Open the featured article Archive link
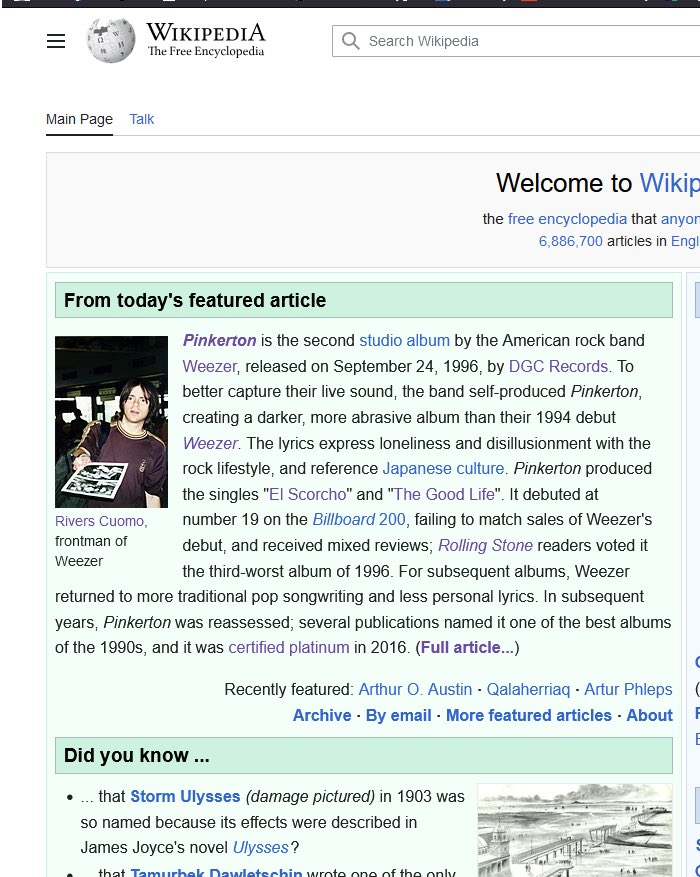Screen dimensions: 700x877 (x=322, y=715)
